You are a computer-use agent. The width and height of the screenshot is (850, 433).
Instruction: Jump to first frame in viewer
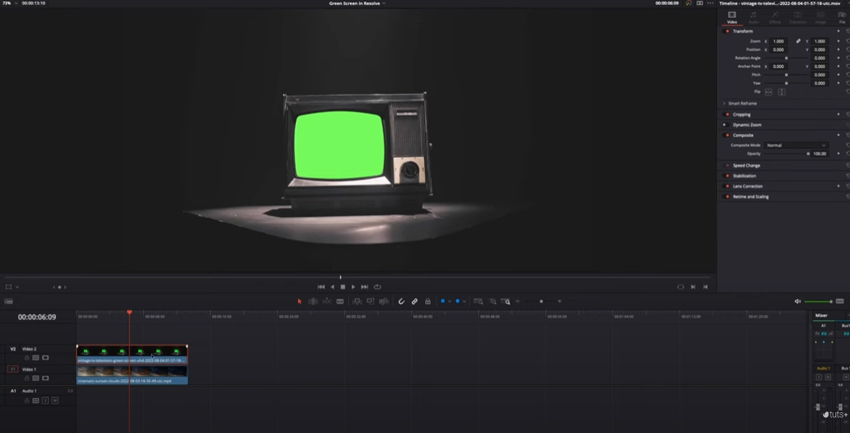pos(321,287)
